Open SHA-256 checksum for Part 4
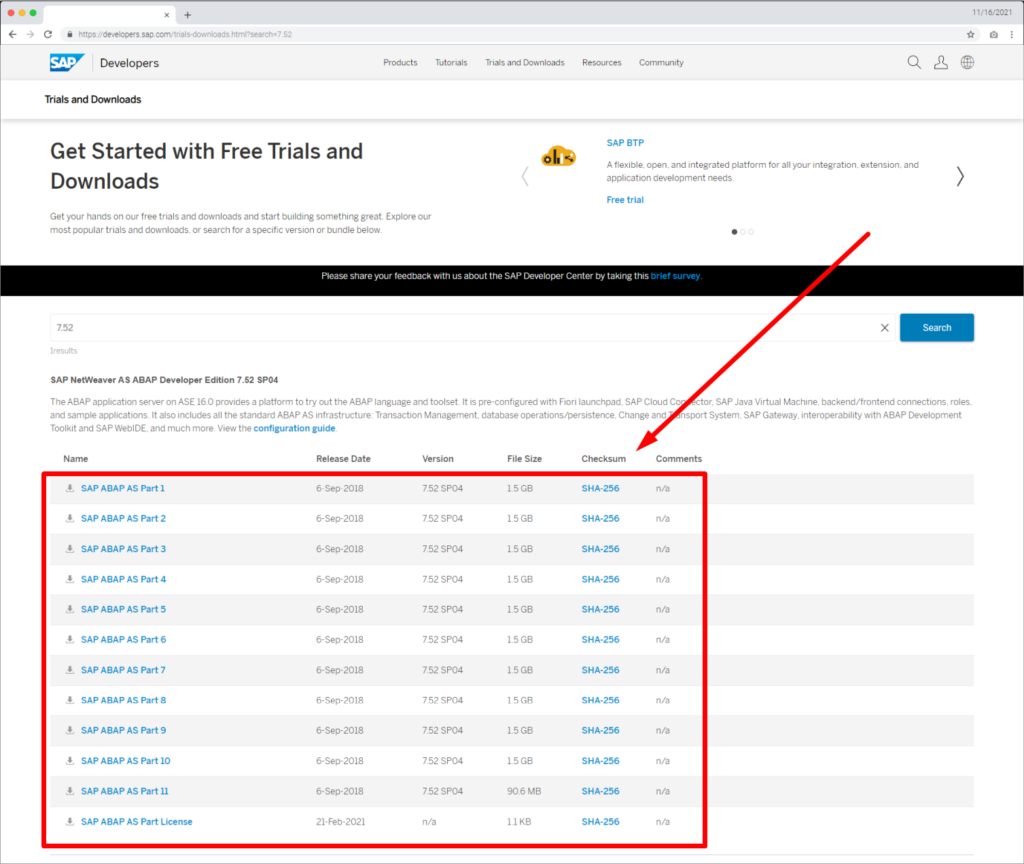 coord(600,579)
